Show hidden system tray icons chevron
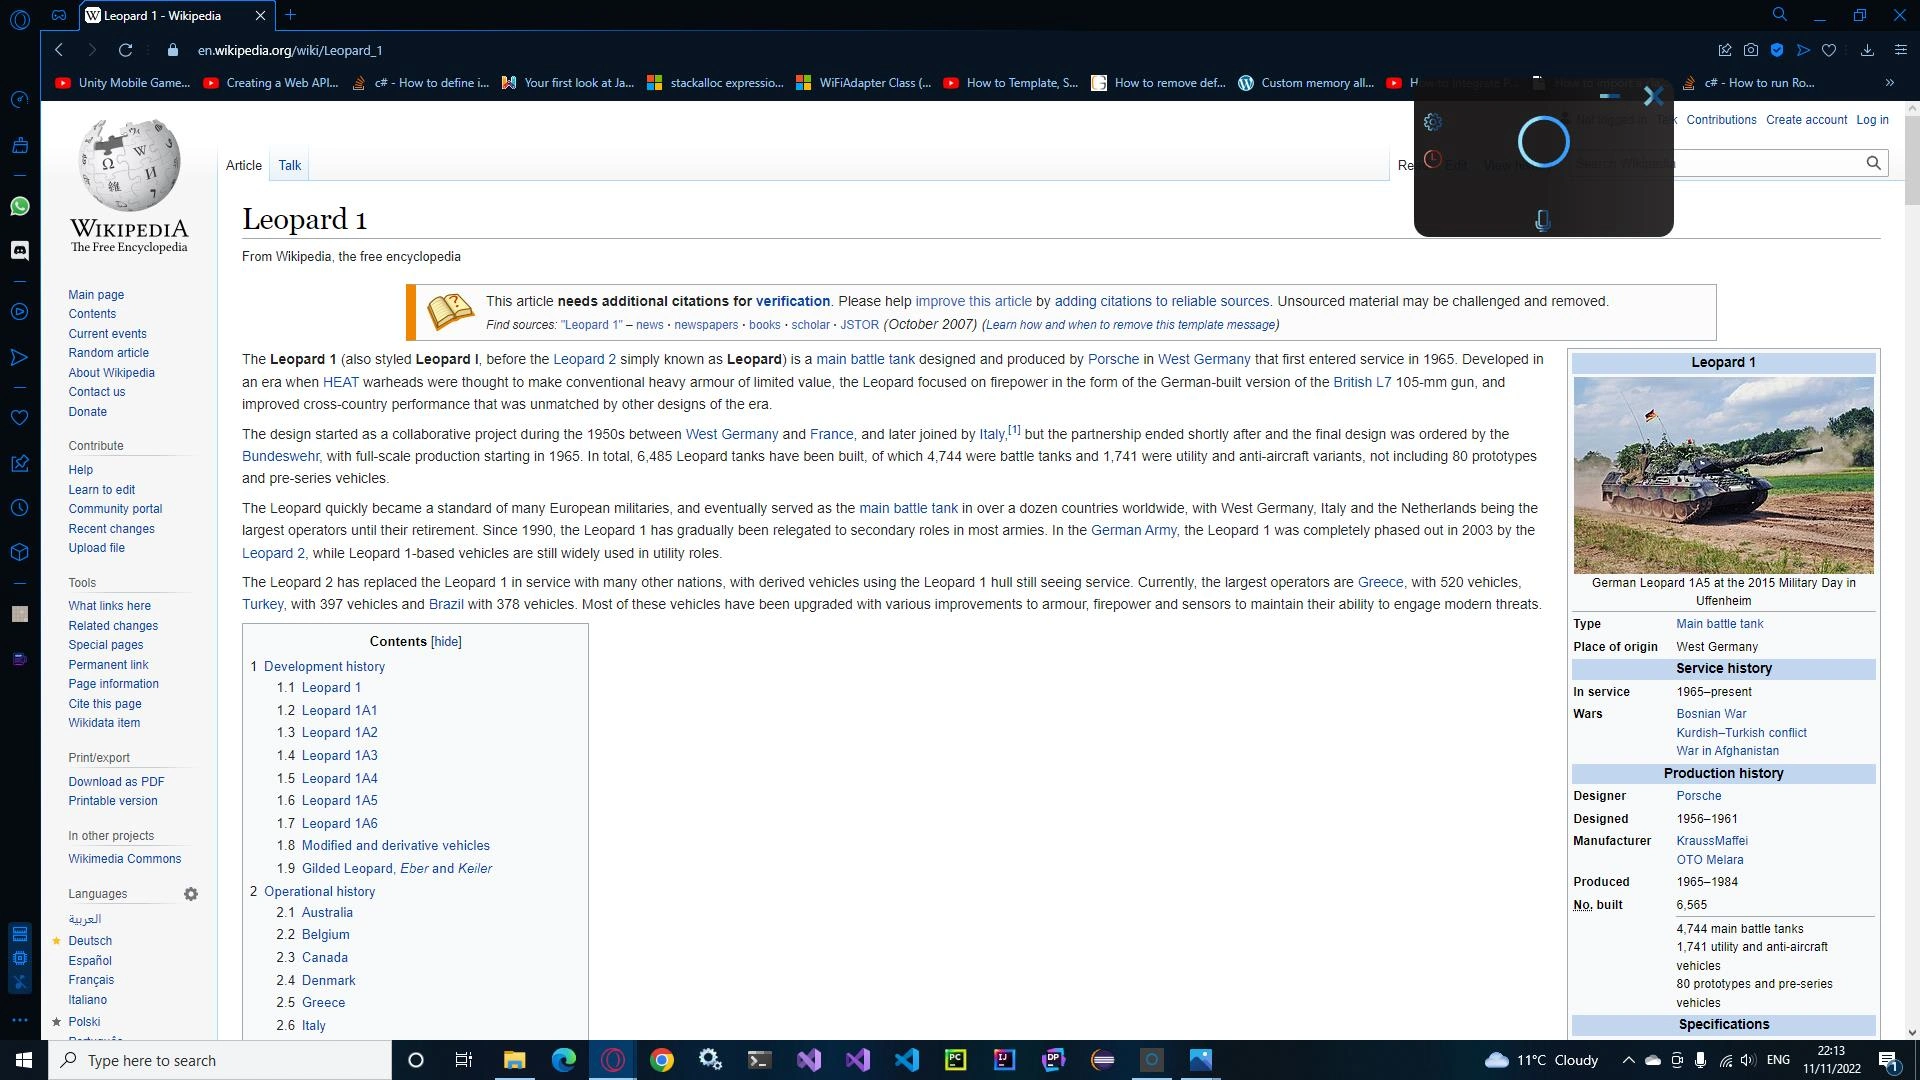The image size is (1920, 1080). coord(1628,1060)
